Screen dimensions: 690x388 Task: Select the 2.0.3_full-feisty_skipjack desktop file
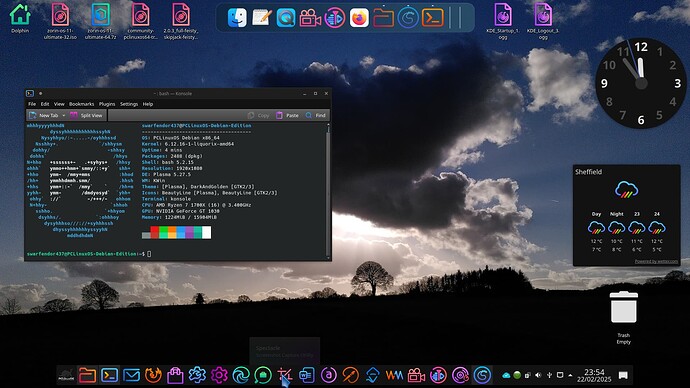181,21
